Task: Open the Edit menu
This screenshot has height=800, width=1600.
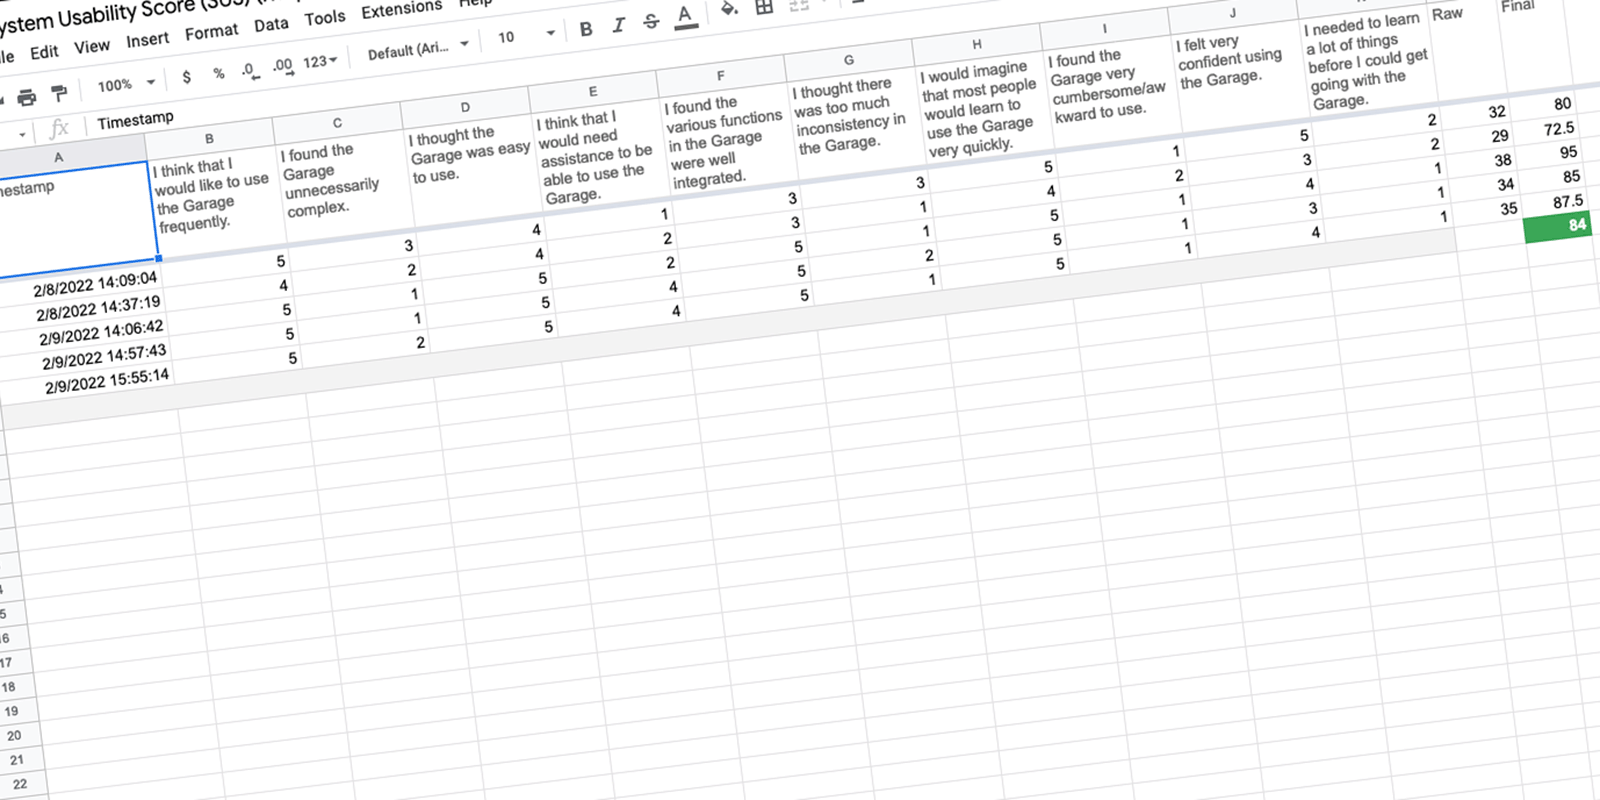Action: click(x=44, y=52)
